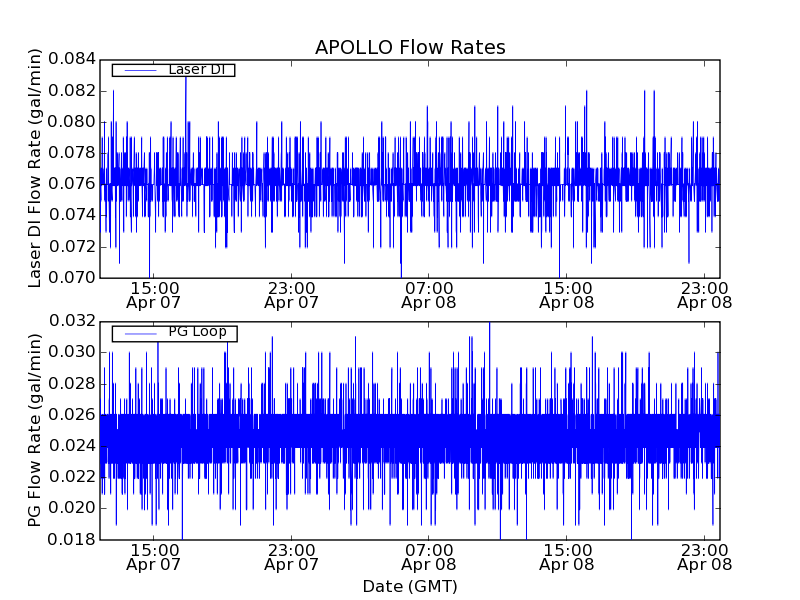
Task: Click "07:00 Apr 08" tick under PG Loop plot
Action: (x=429, y=558)
